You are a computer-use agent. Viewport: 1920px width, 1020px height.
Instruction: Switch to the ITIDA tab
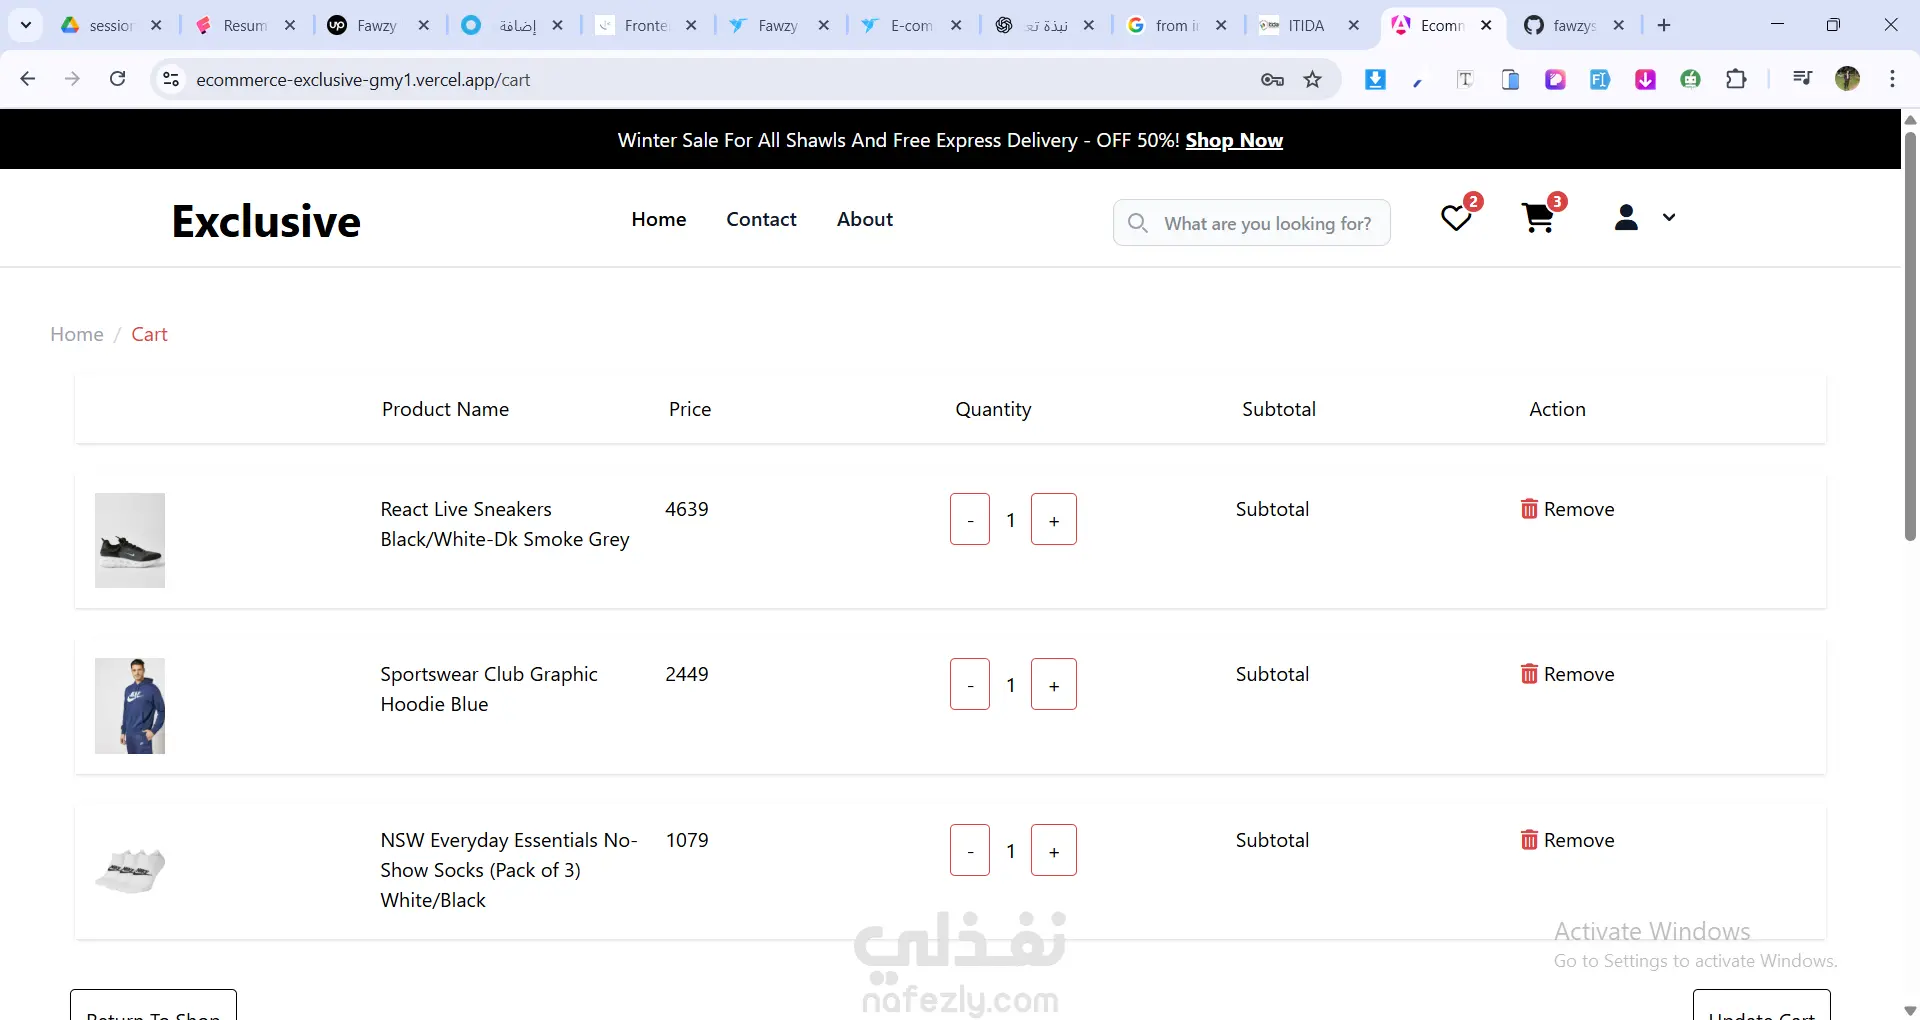pyautogui.click(x=1305, y=25)
